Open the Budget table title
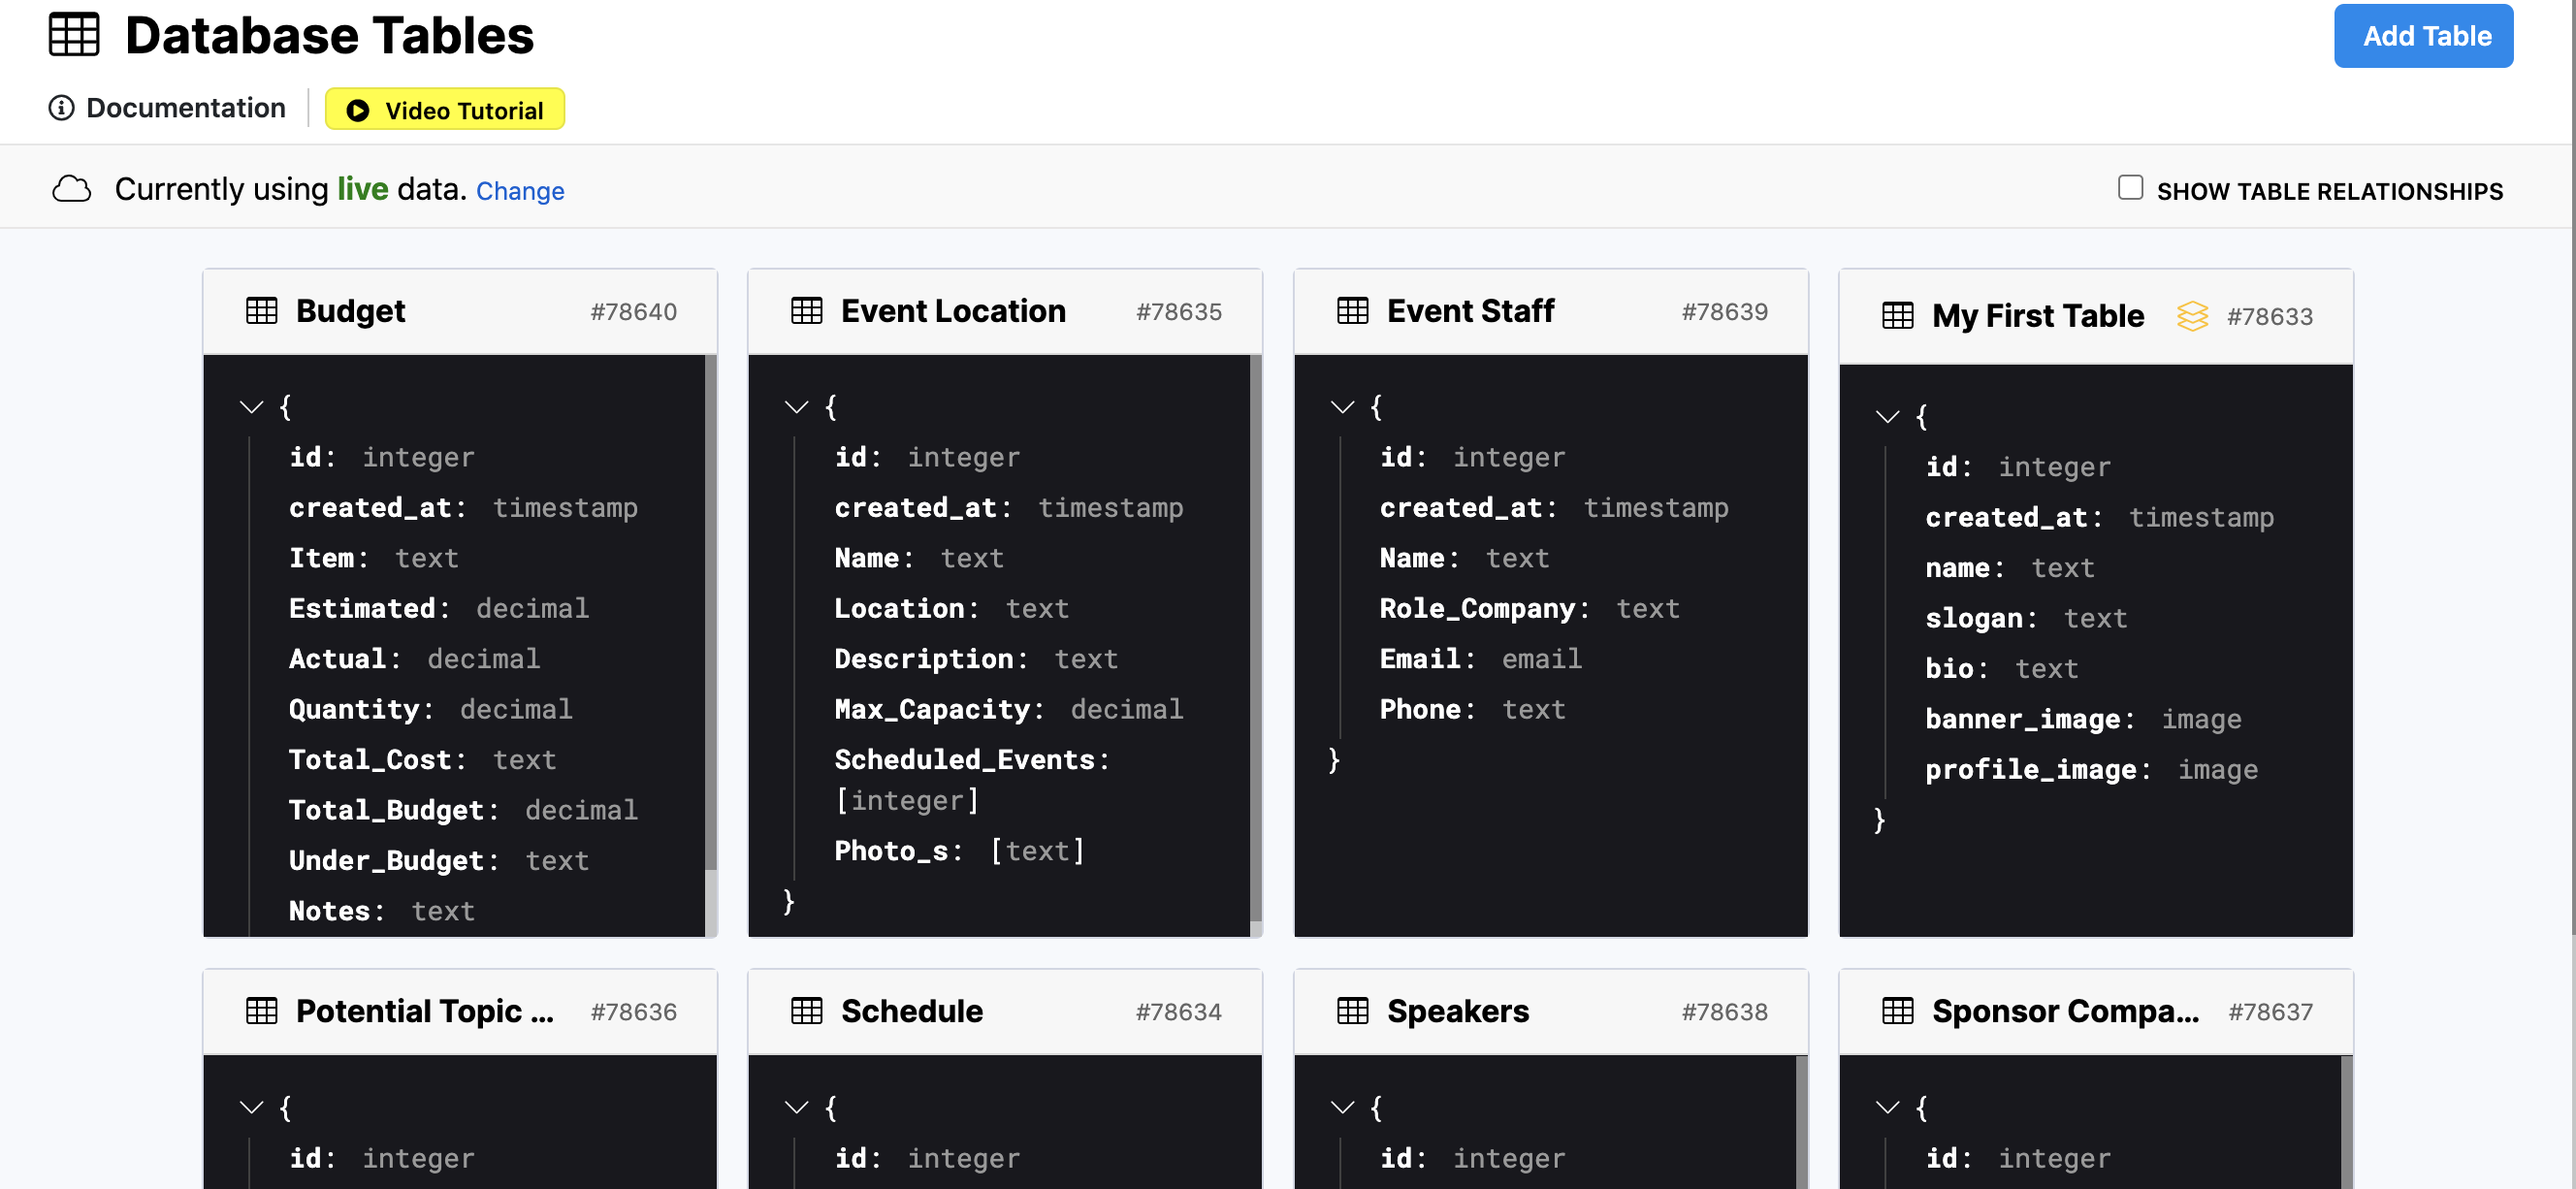The image size is (2576, 1189). pyautogui.click(x=350, y=311)
